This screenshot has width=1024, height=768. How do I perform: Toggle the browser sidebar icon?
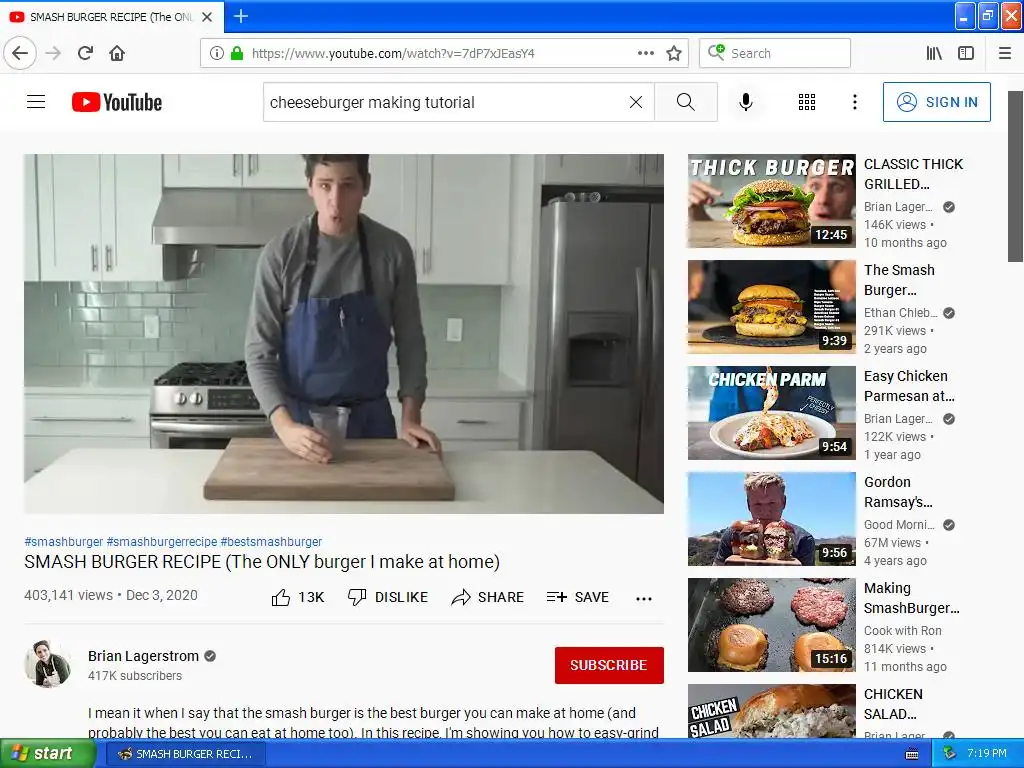(x=966, y=53)
